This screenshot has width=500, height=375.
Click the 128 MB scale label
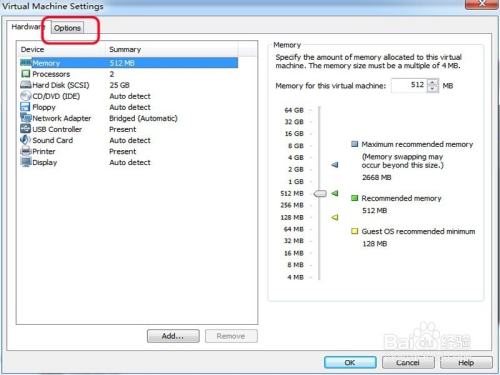click(292, 217)
